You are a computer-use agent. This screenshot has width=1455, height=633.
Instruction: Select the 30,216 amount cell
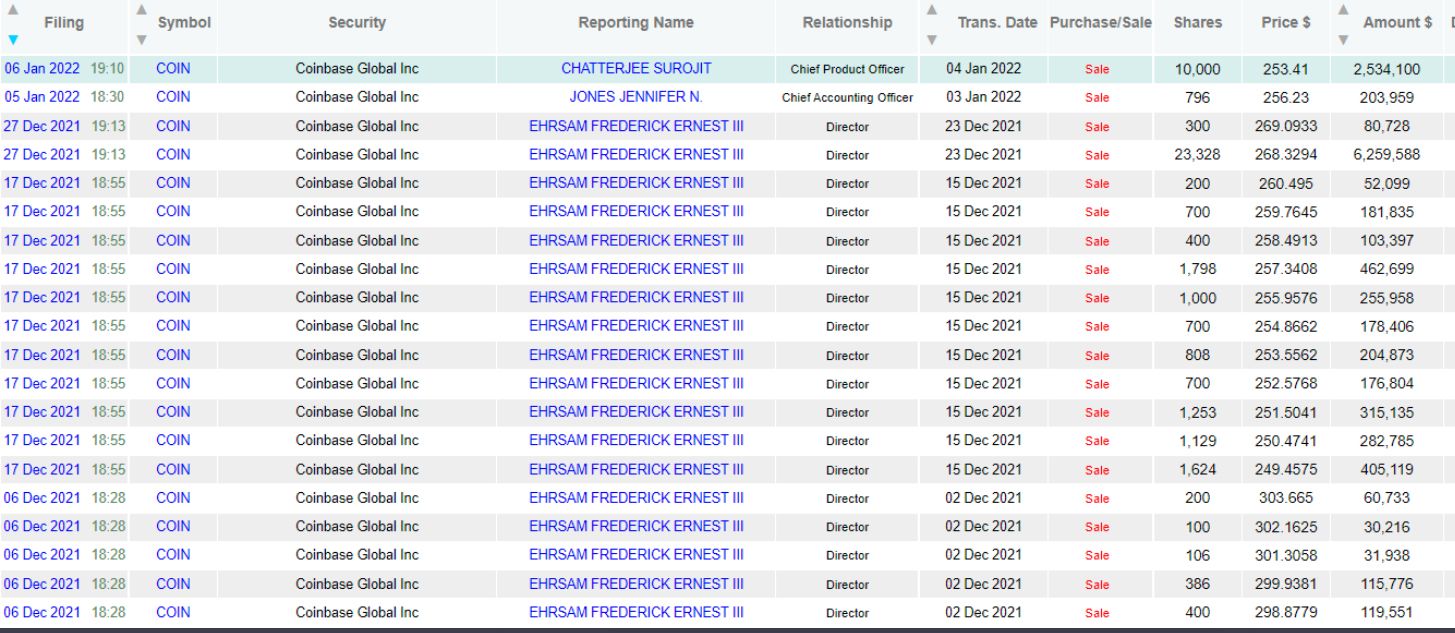pyautogui.click(x=1386, y=526)
